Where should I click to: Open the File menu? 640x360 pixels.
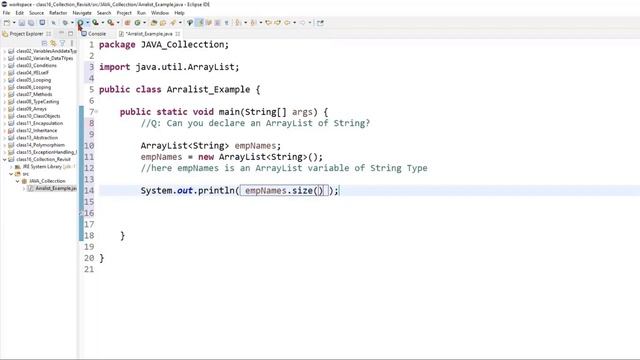tap(6, 13)
